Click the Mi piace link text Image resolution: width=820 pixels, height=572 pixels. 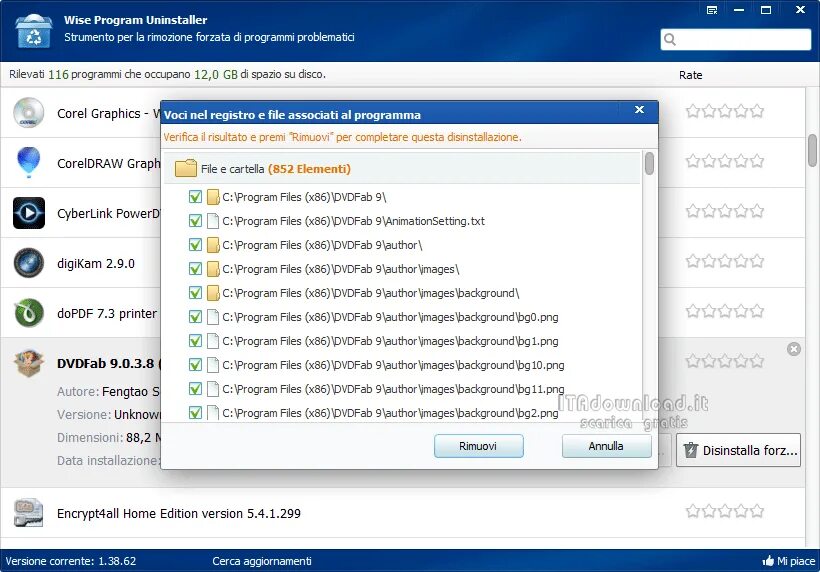click(x=796, y=561)
